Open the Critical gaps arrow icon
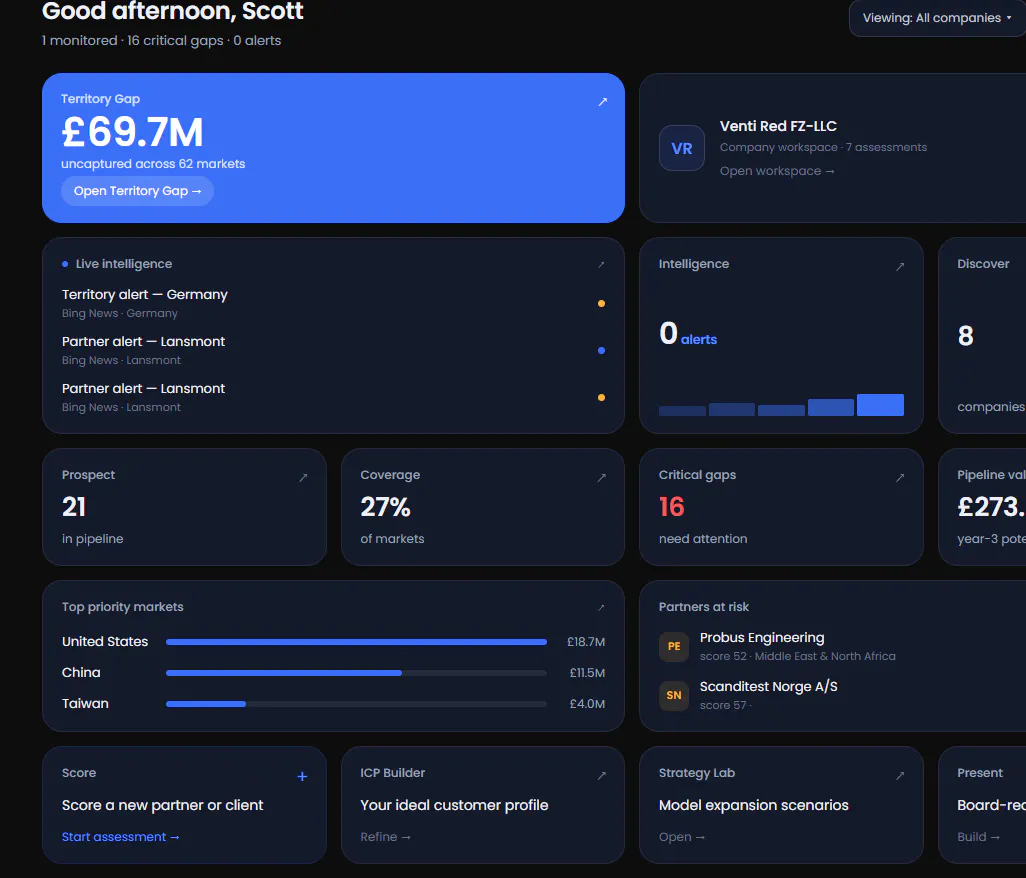 coord(900,478)
